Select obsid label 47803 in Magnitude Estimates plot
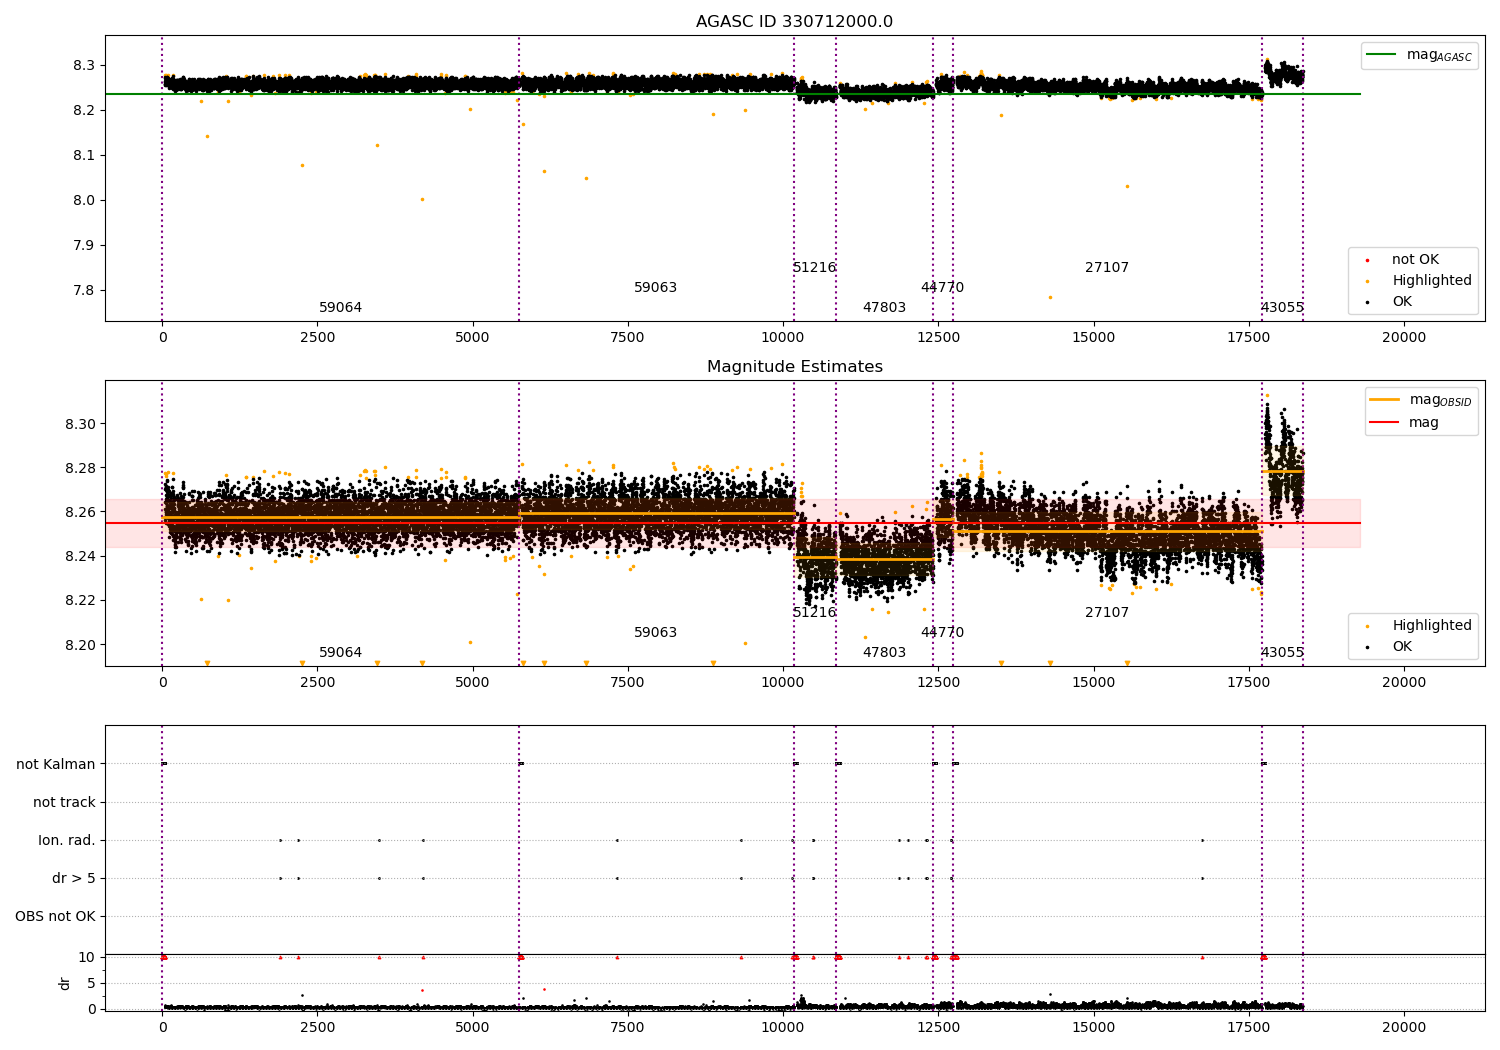The height and width of the screenshot is (1050, 1500). (x=884, y=653)
